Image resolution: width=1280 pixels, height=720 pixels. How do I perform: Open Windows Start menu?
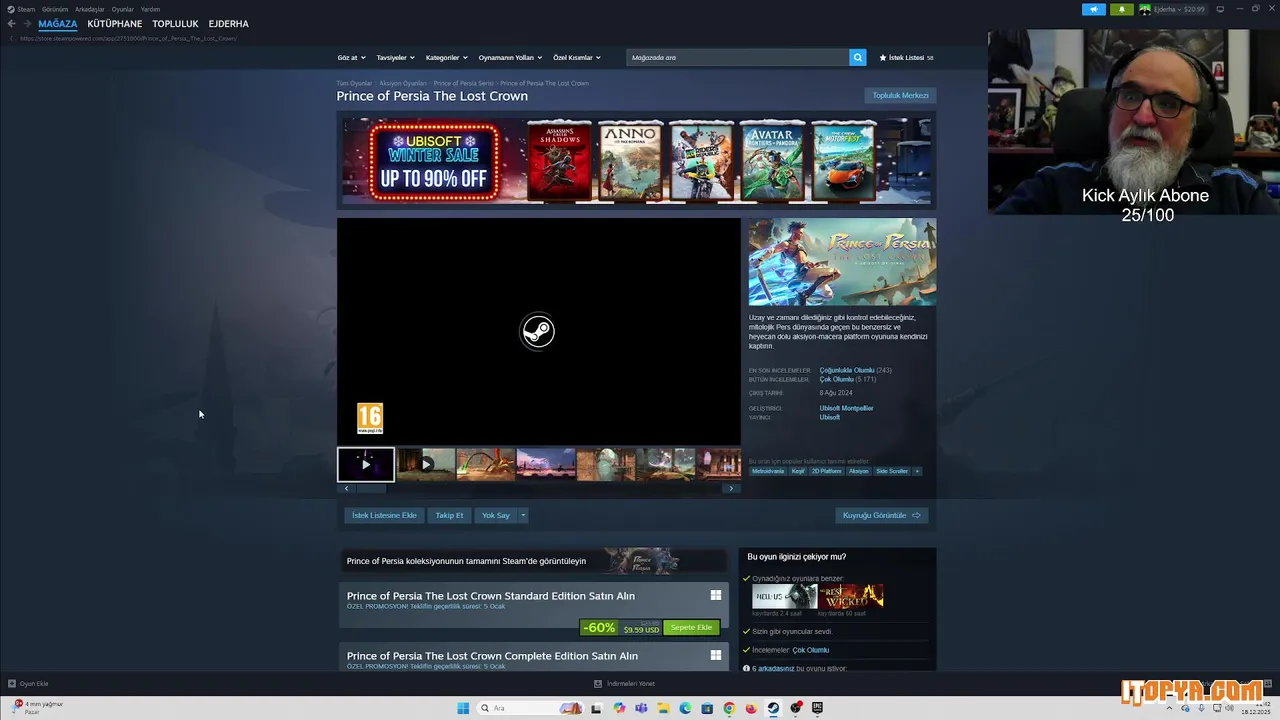463,708
